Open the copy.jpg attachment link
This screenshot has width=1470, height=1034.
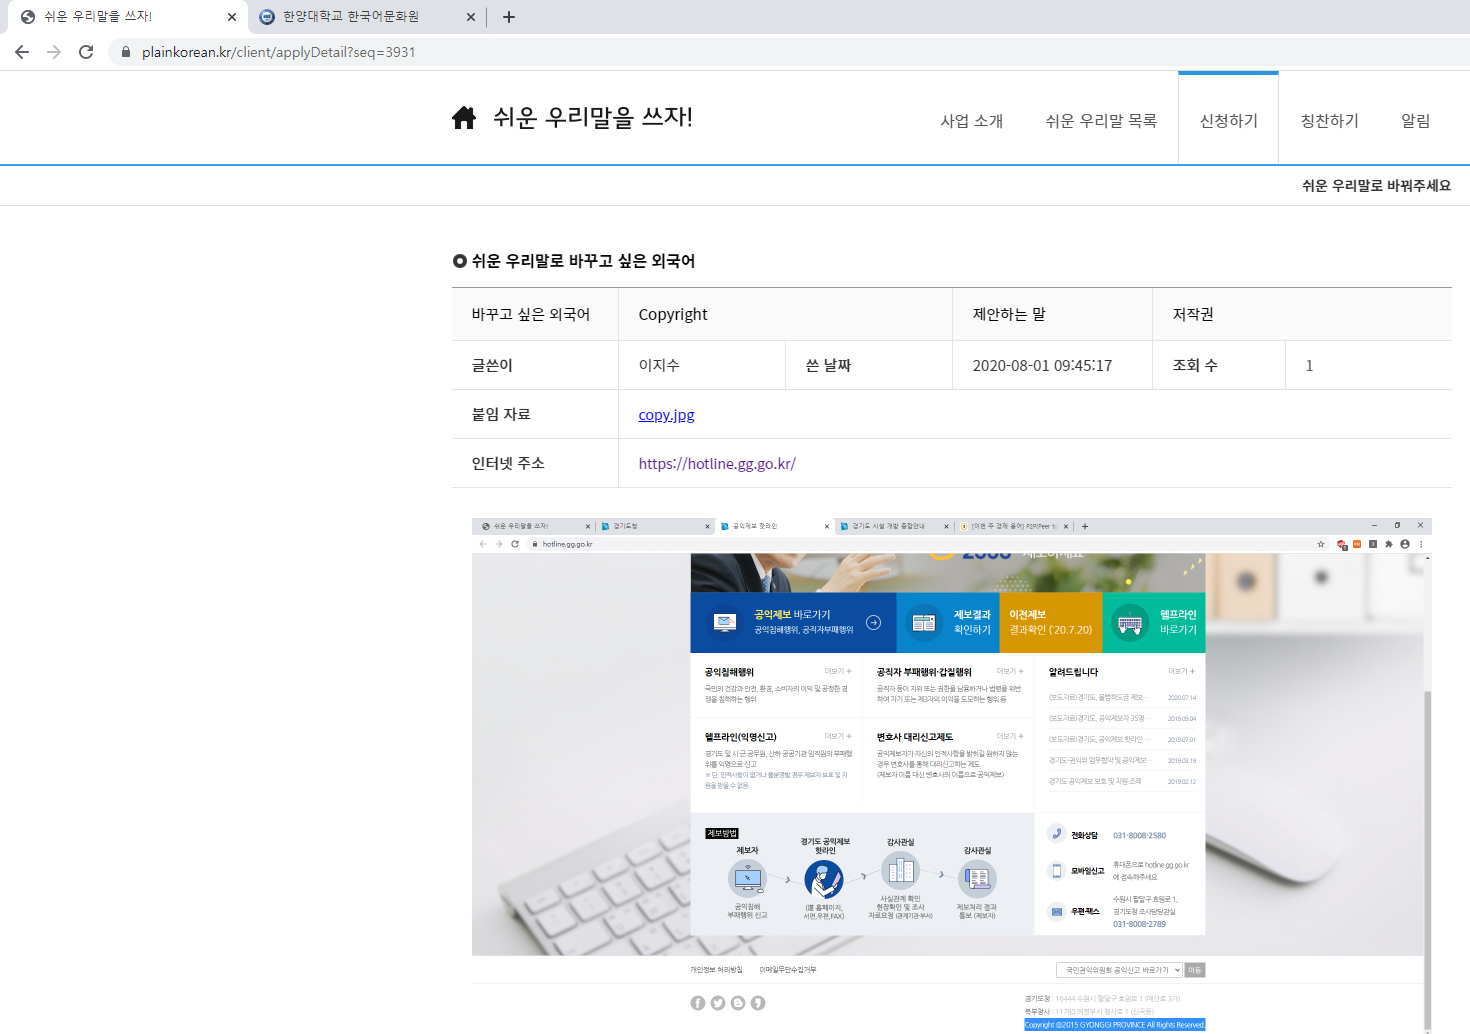click(x=666, y=415)
